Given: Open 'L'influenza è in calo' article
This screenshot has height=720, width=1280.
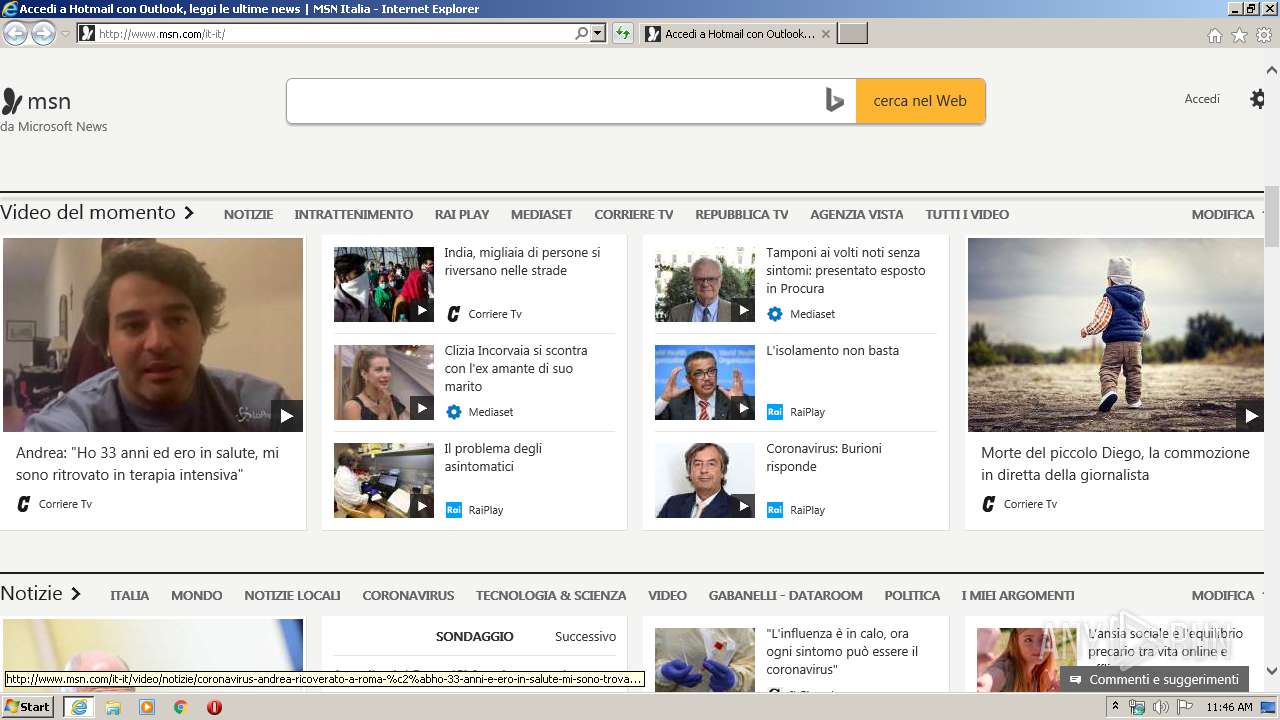Looking at the screenshot, I should click(842, 651).
